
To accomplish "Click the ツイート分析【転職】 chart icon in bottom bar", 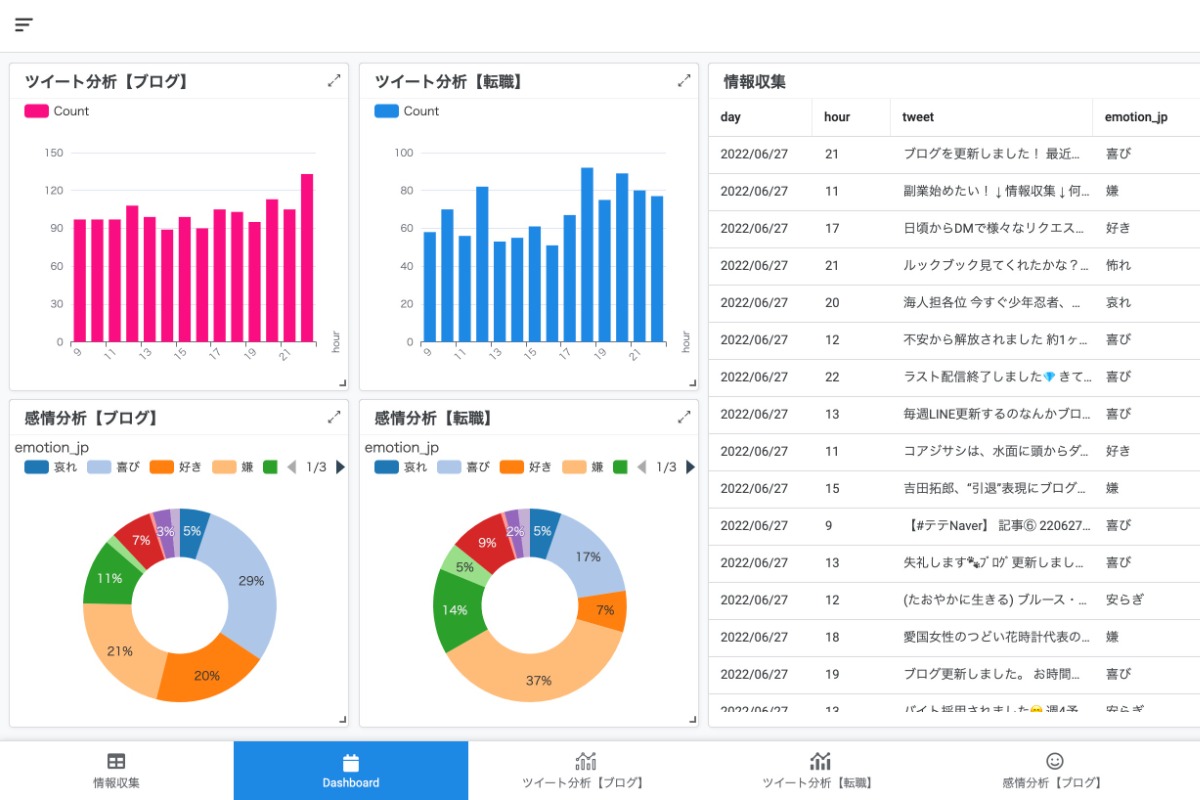I will [821, 762].
